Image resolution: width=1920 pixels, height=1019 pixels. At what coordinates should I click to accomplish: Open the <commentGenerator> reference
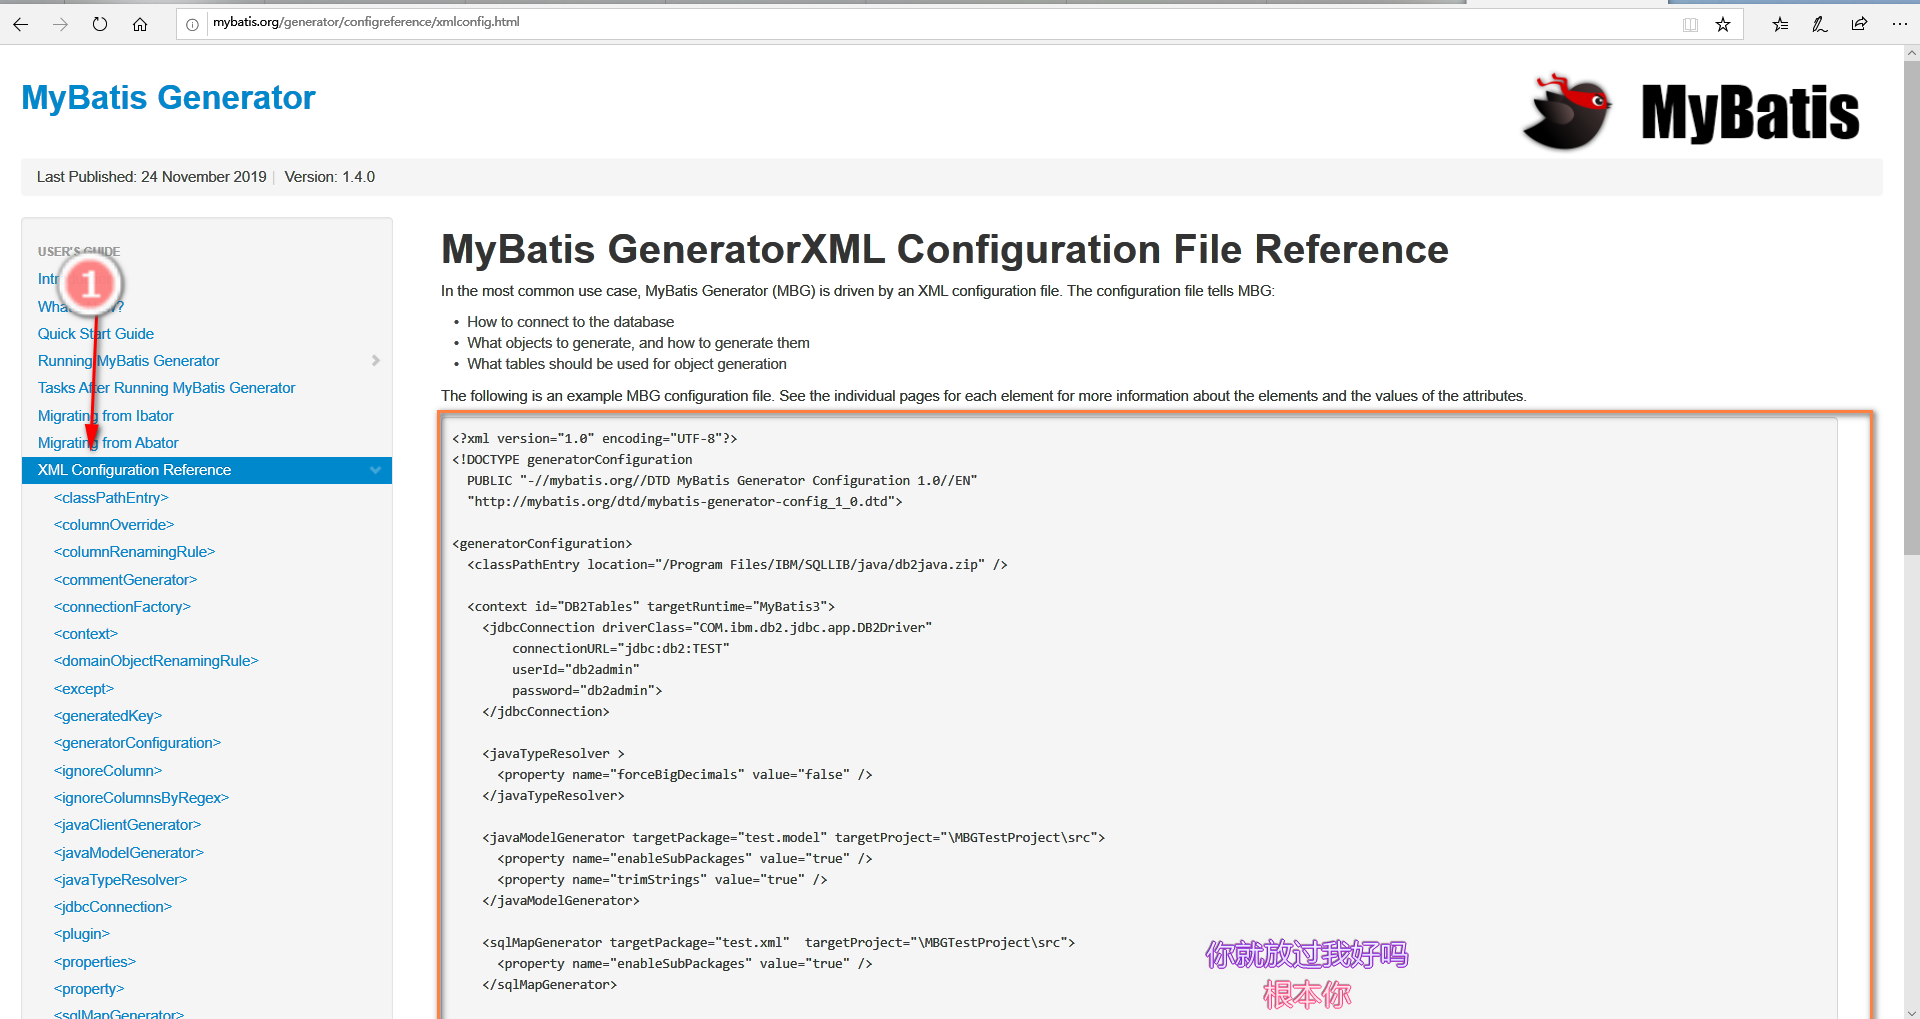pos(125,580)
